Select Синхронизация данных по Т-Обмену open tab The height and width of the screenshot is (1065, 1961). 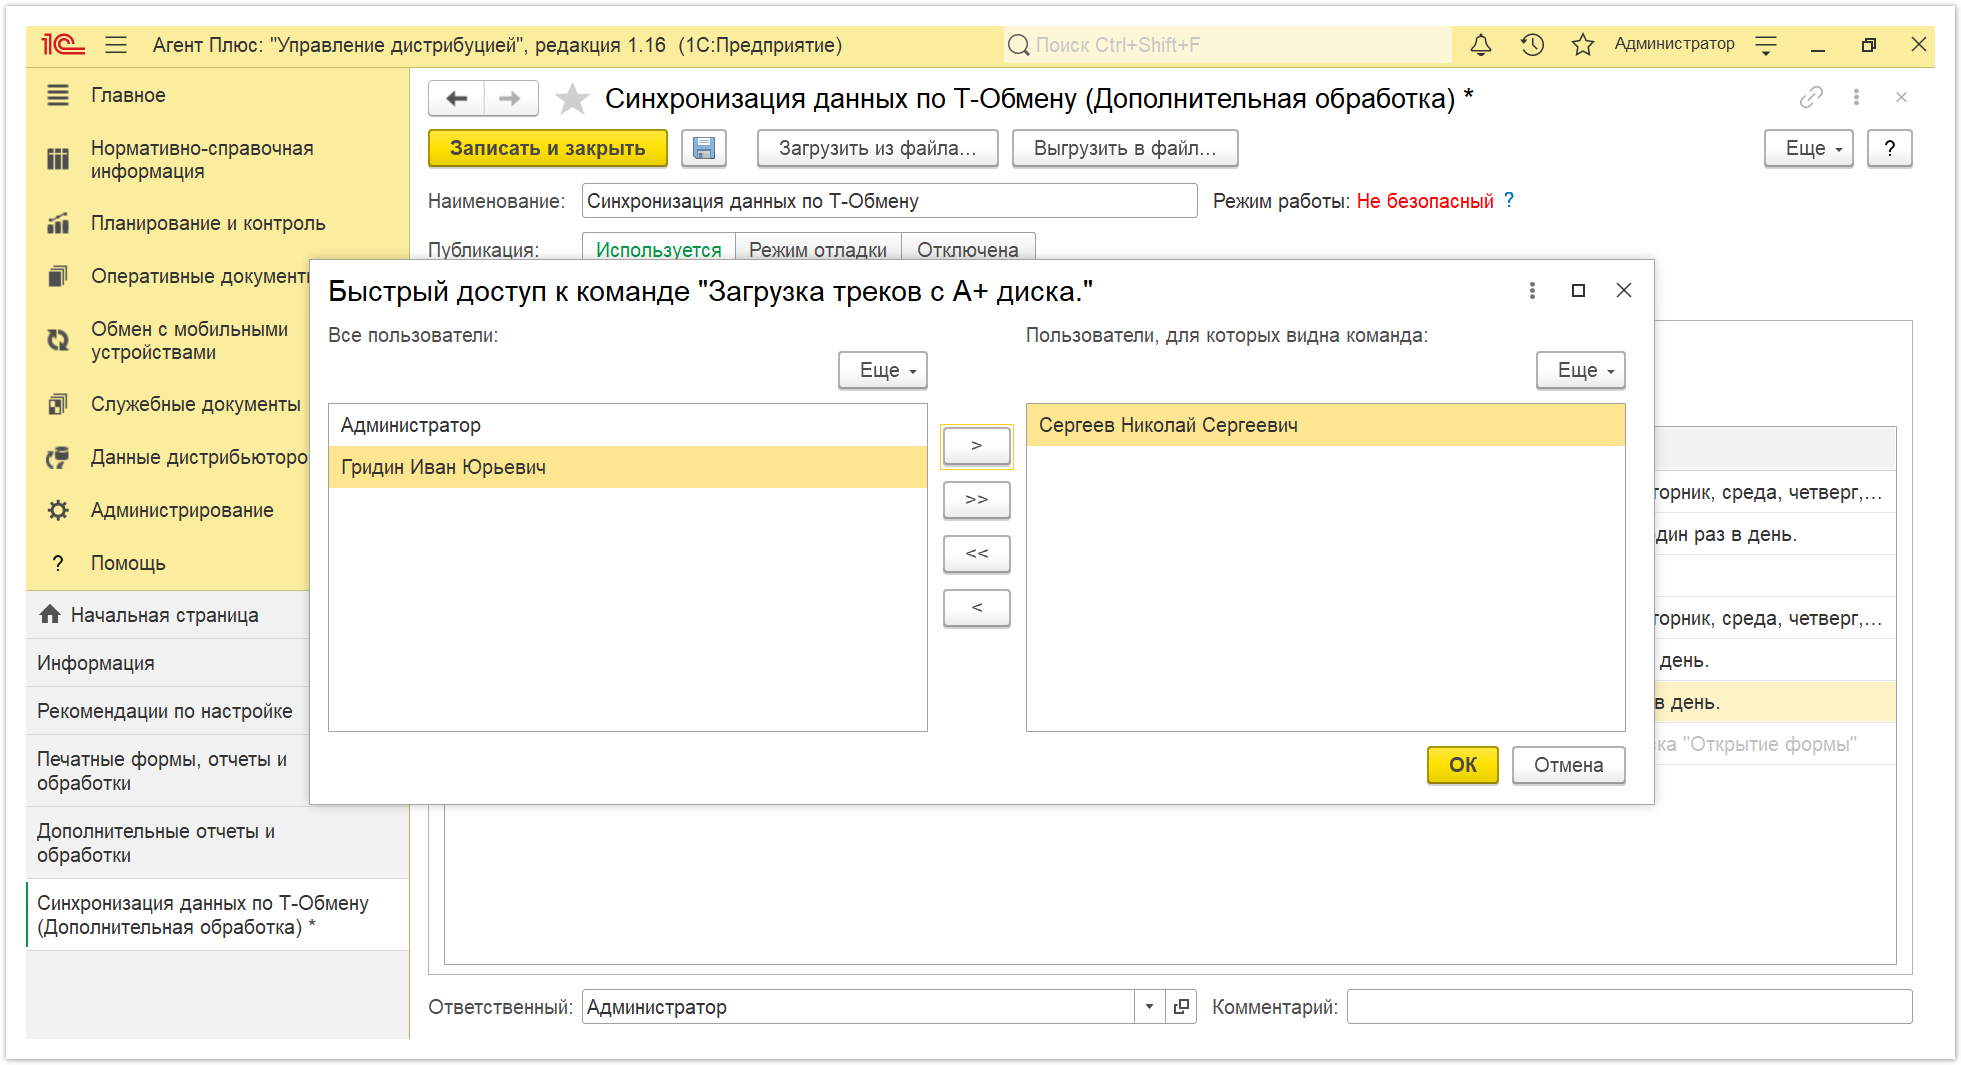coord(218,915)
